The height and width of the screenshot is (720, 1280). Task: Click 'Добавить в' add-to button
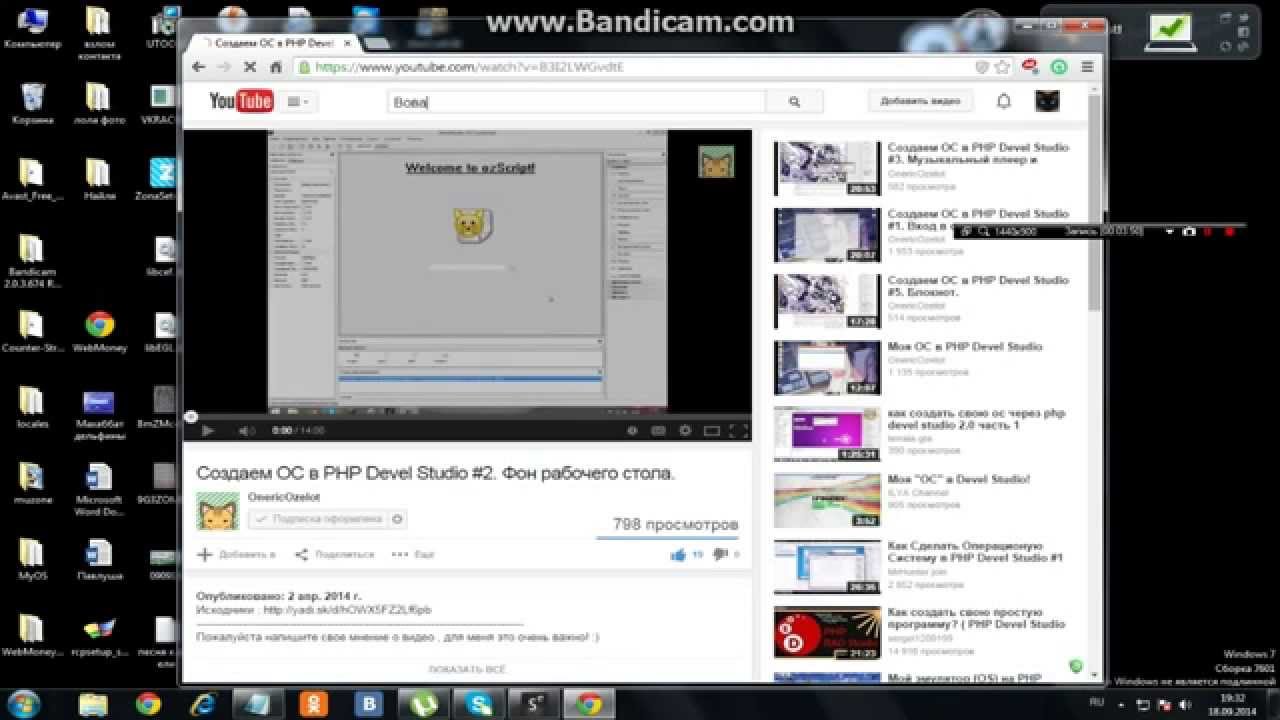click(236, 554)
